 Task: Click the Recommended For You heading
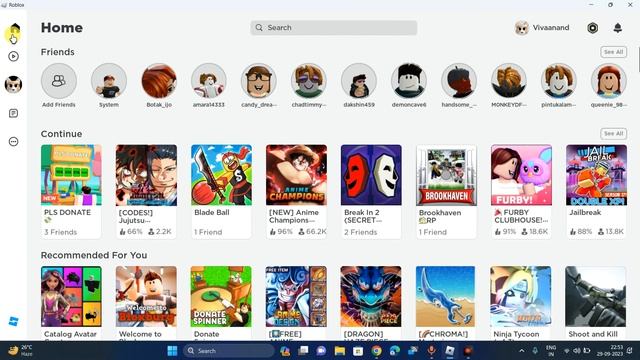tap(94, 255)
